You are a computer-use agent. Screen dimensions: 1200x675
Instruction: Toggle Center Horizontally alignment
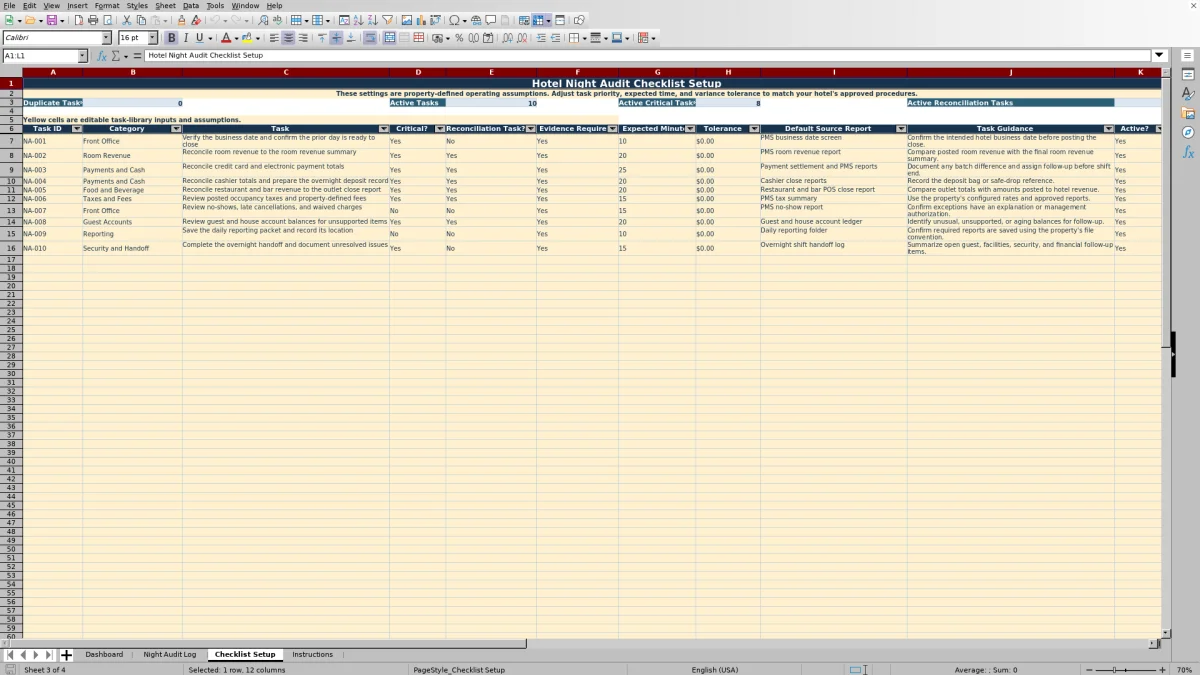(288, 38)
